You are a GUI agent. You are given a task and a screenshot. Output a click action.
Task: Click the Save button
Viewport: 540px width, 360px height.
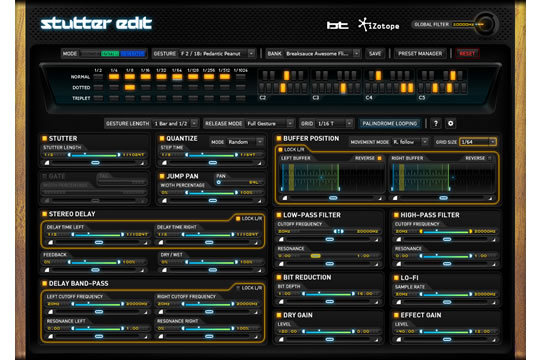(x=375, y=54)
